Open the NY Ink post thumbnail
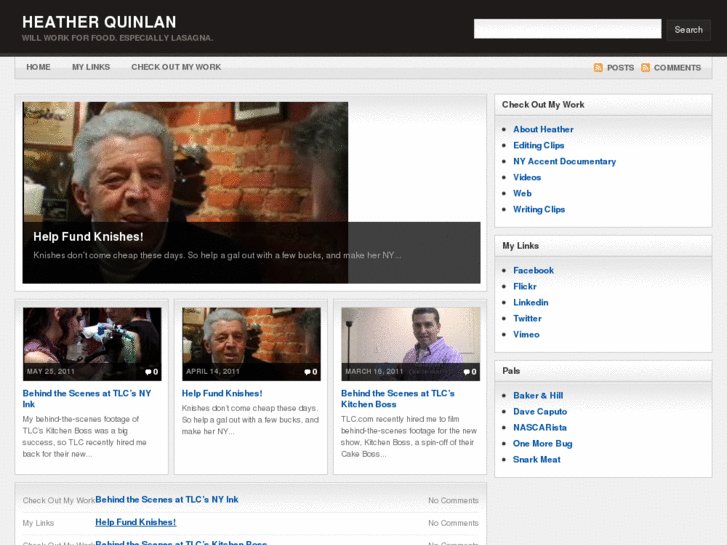This screenshot has width=727, height=545. (x=92, y=343)
